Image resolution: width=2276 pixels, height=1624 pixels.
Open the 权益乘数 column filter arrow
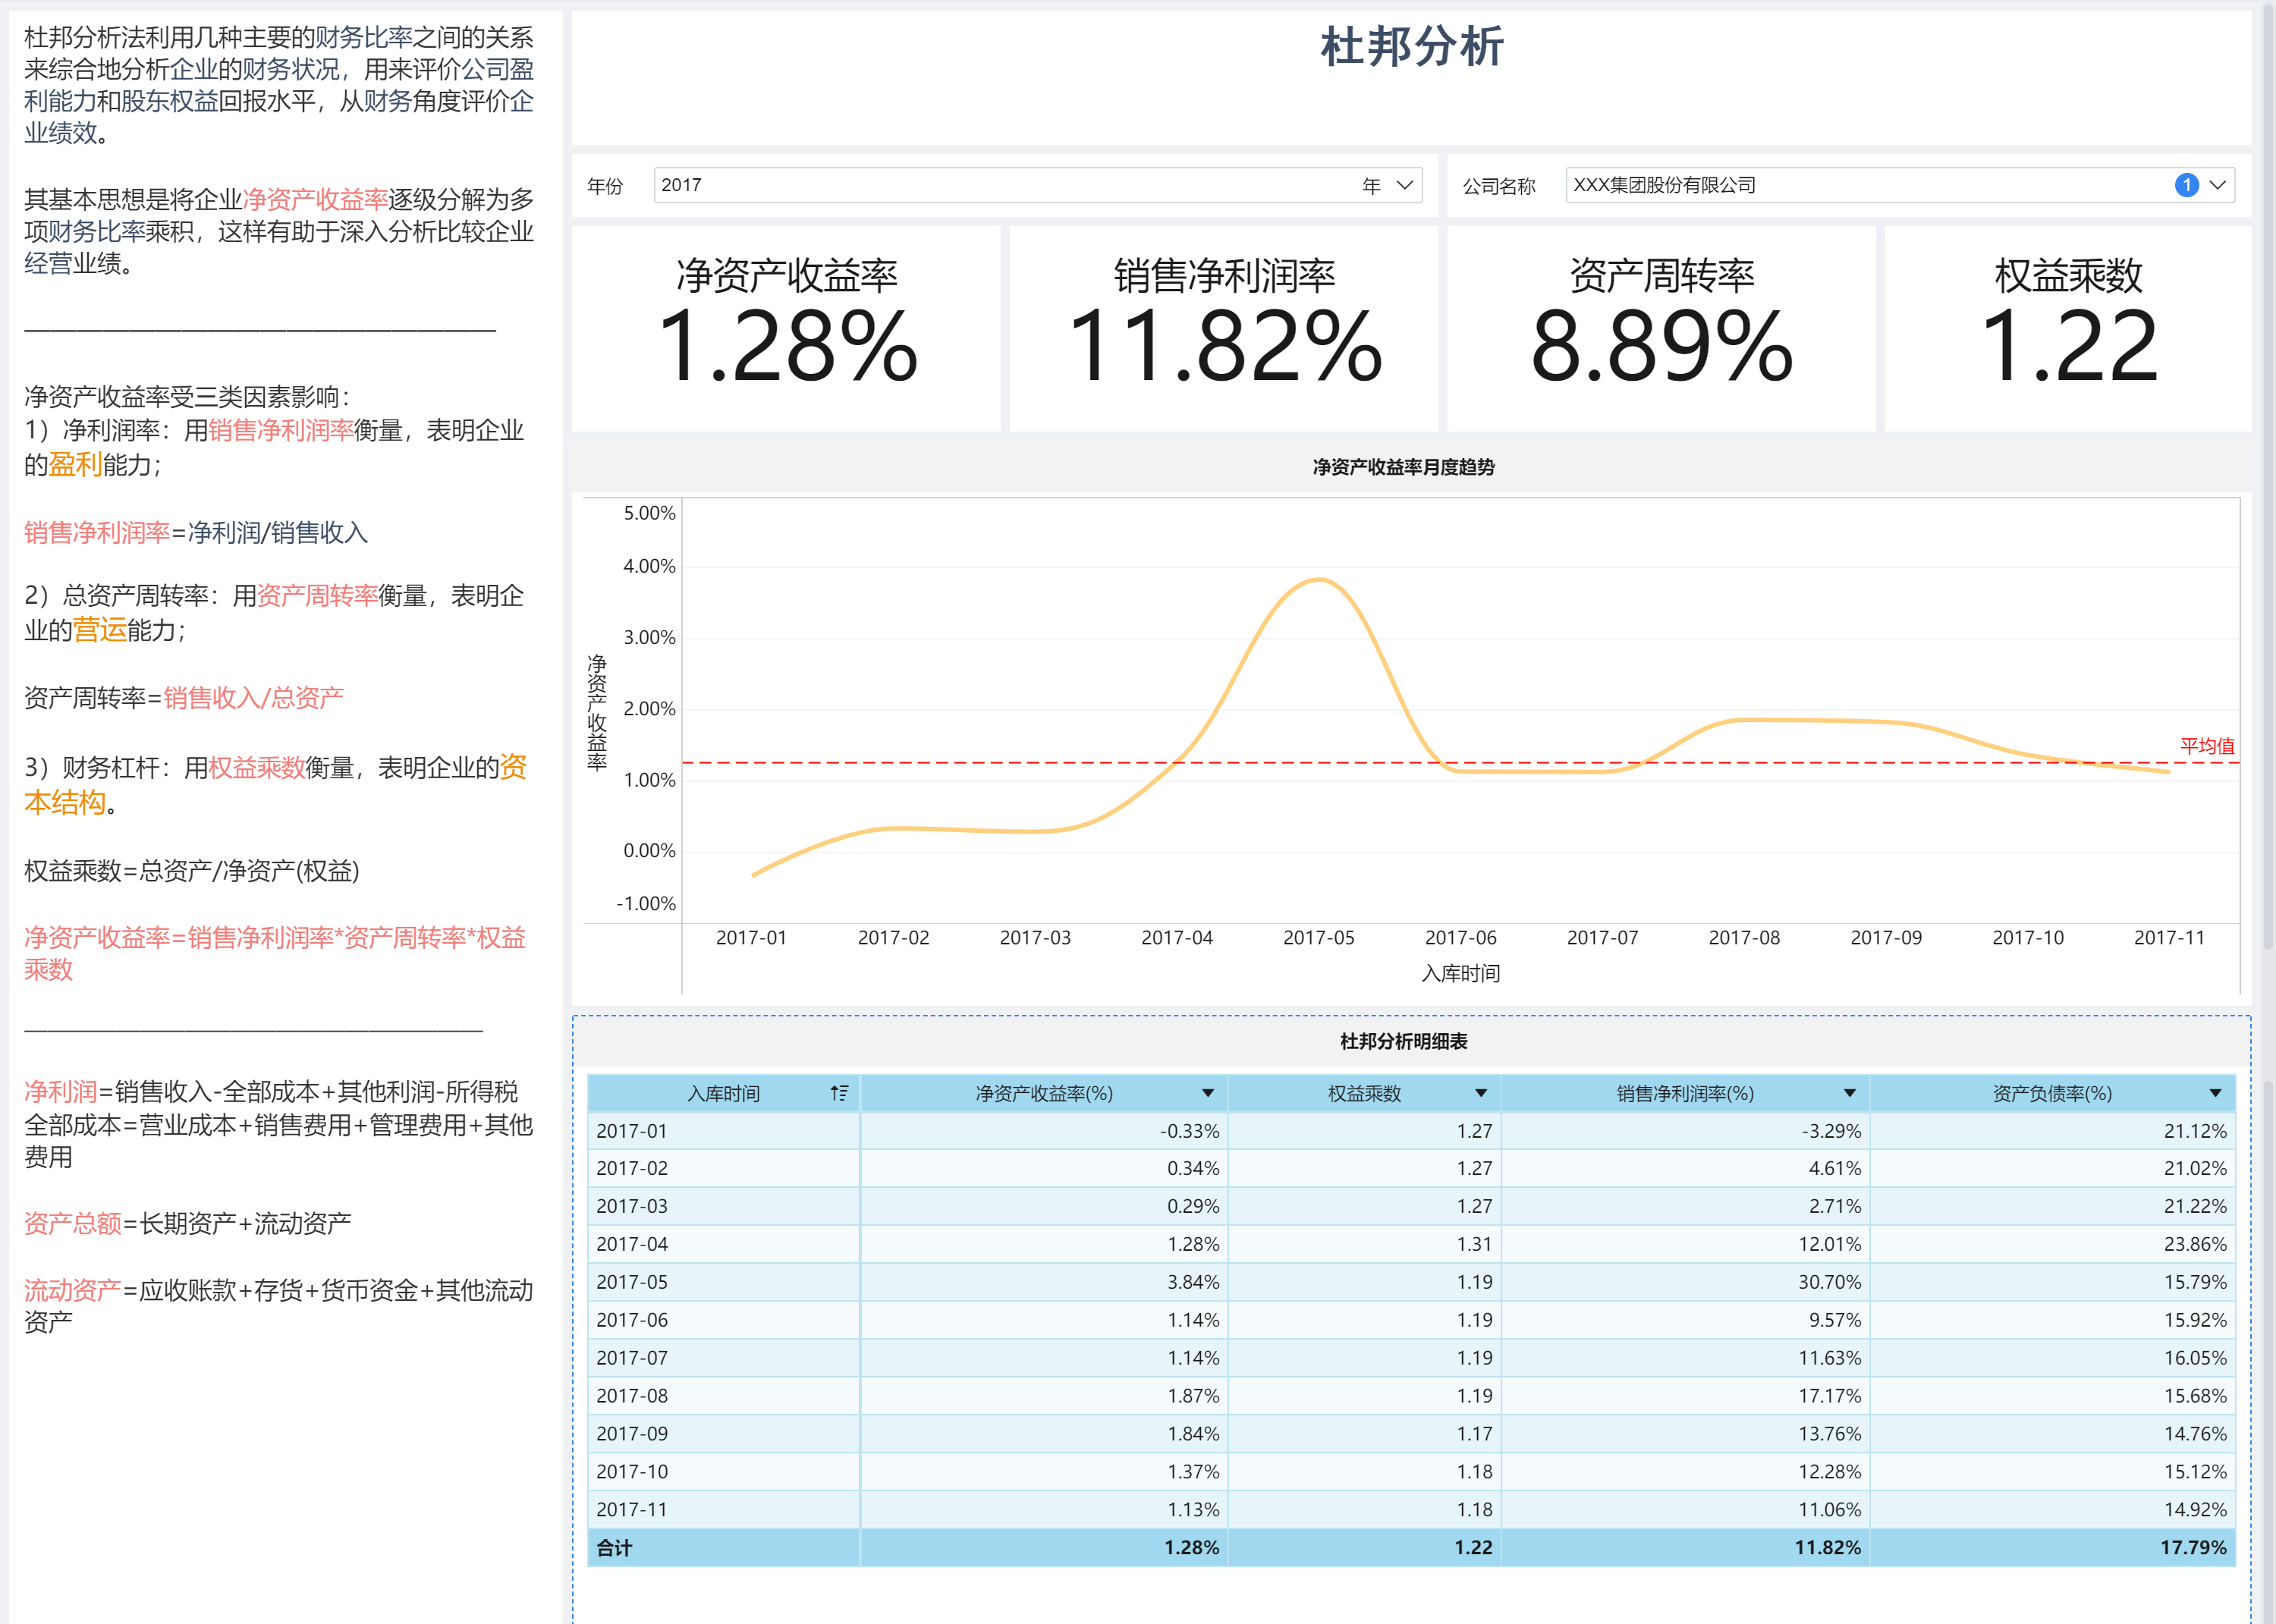click(x=1480, y=1093)
